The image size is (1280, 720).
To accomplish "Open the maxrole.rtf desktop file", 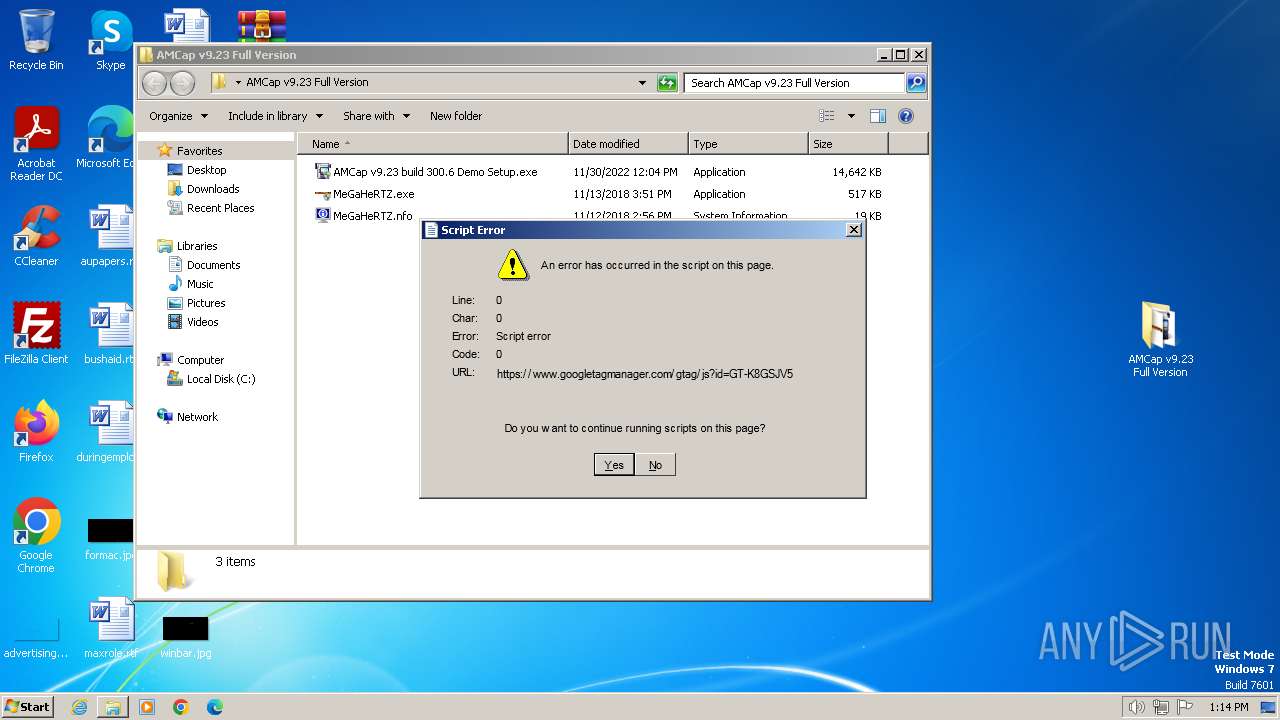I will click(110, 628).
